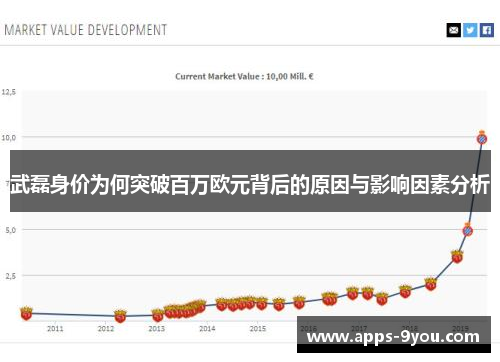
Task: Click the 2011 x-axis label
Action: (x=55, y=329)
